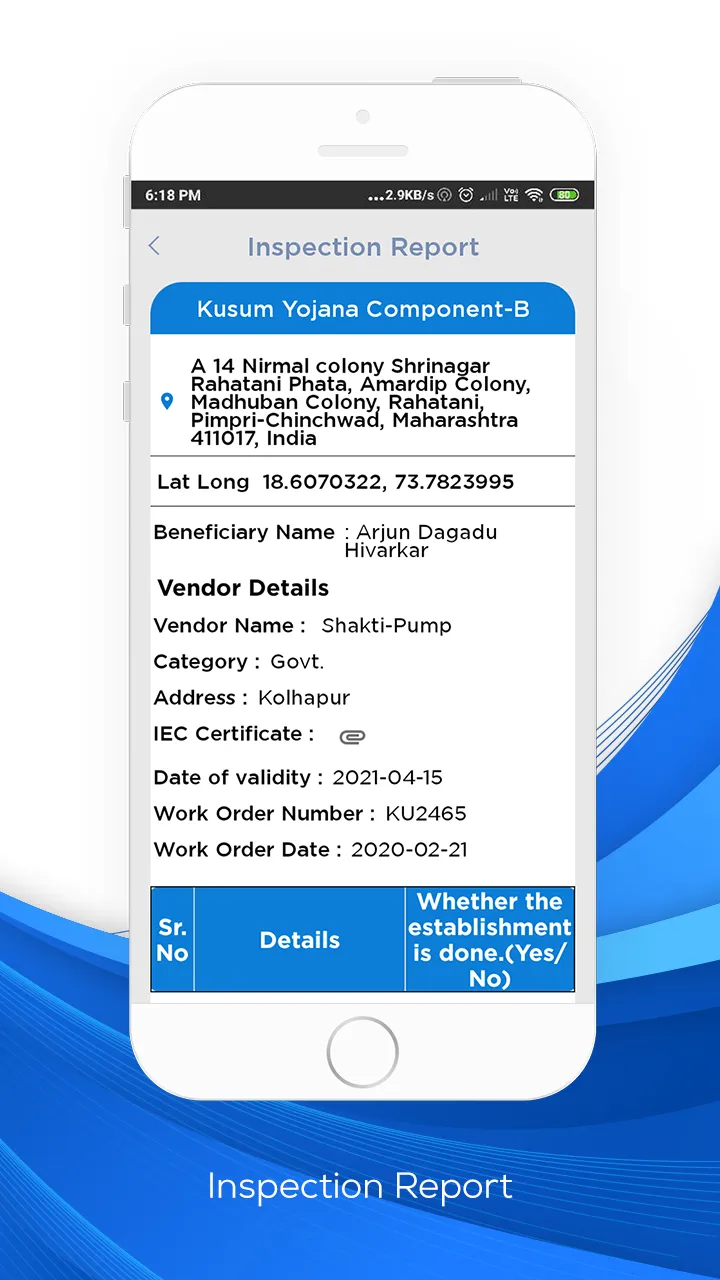Click the phone home button
The height and width of the screenshot is (1280, 720).
click(x=363, y=1052)
